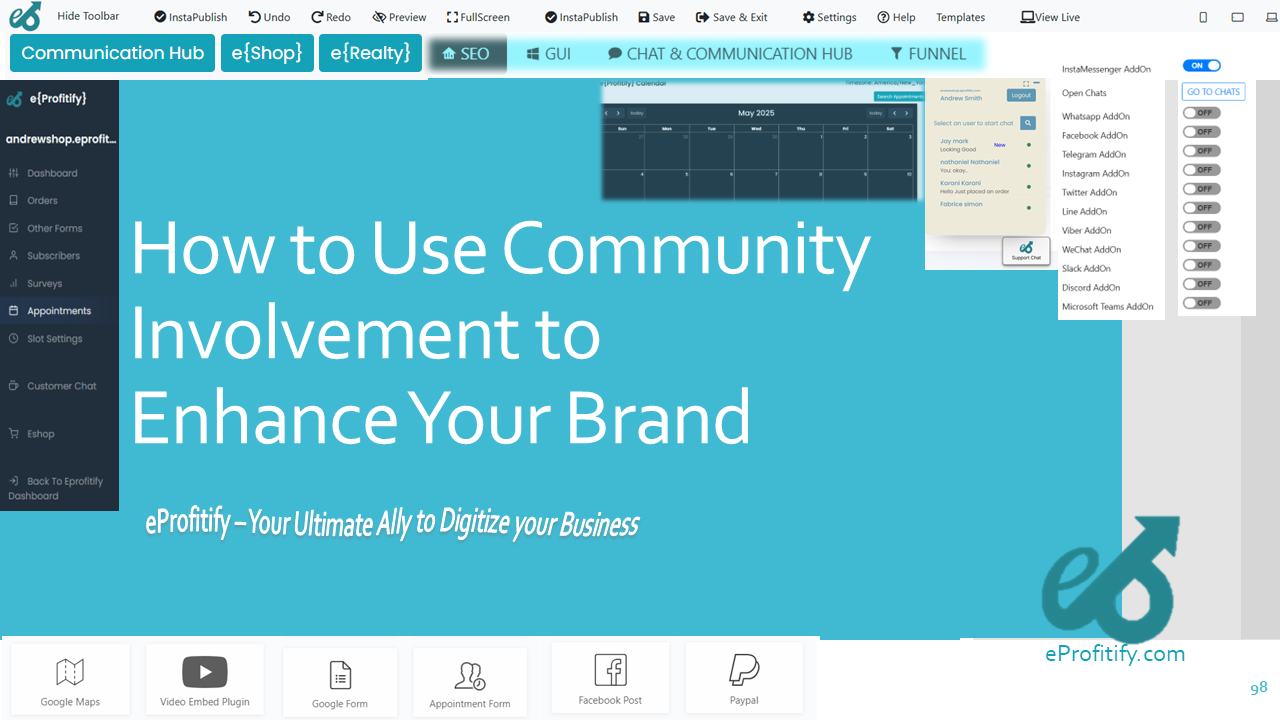Turn off the InstaMessenger AddOn toggle
This screenshot has width=1280, height=720.
(1201, 66)
